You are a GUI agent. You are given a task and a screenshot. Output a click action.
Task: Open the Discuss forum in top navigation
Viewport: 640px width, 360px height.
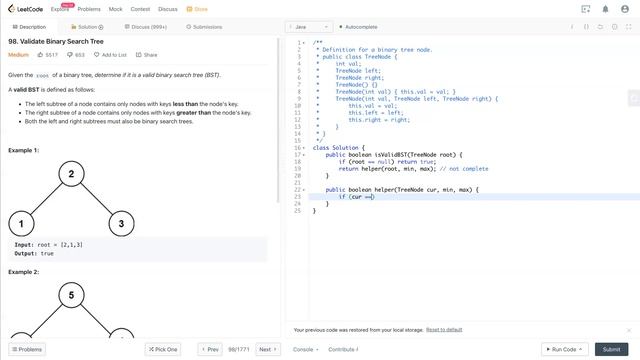[x=168, y=9]
